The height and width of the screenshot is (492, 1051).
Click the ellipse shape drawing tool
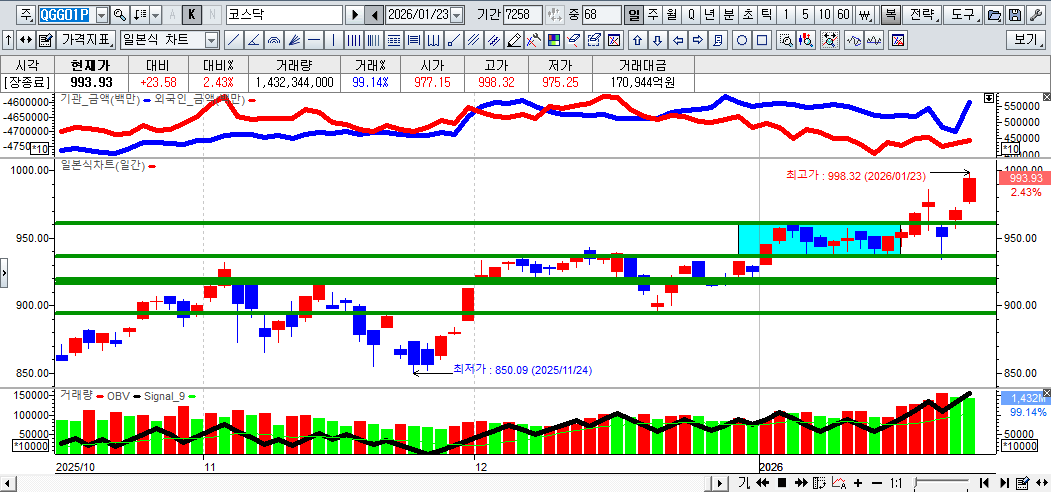click(x=742, y=41)
